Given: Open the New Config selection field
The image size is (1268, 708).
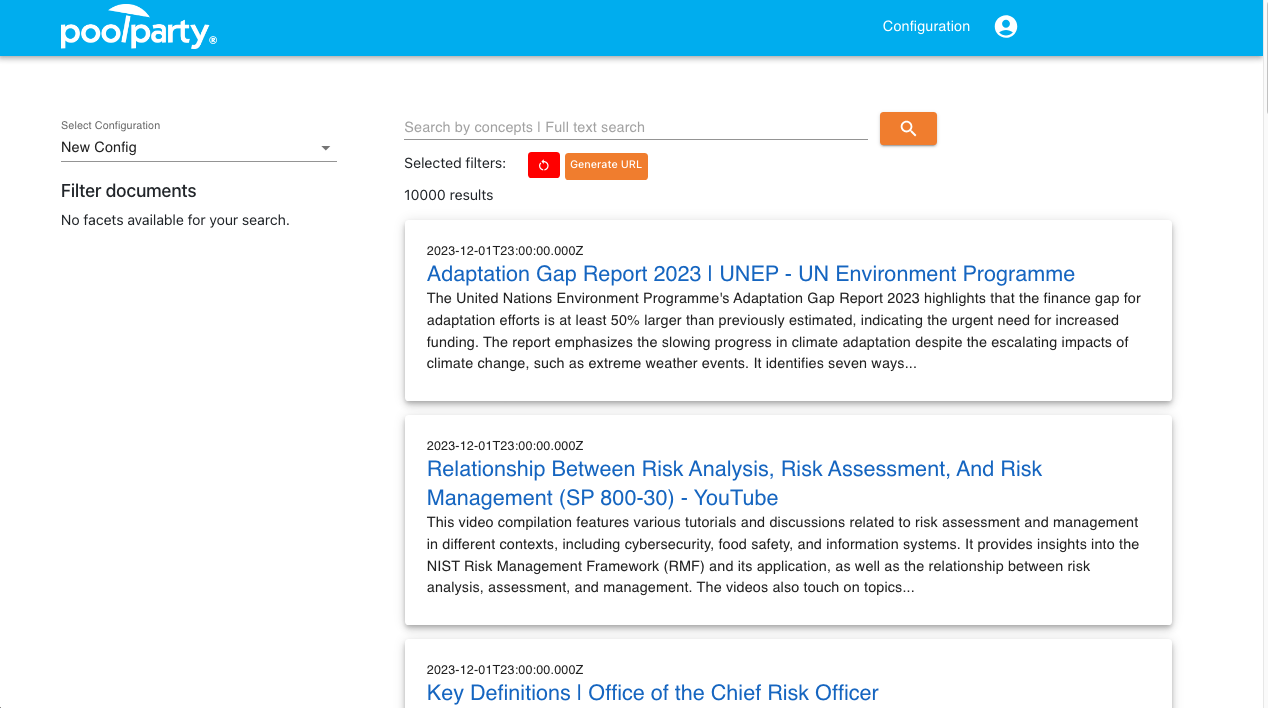Looking at the screenshot, I should coord(190,147).
